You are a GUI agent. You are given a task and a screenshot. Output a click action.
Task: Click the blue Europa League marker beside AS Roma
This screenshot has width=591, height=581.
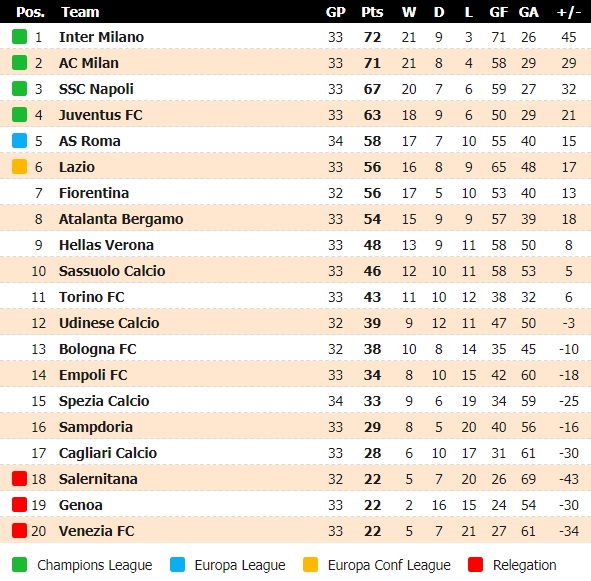[19, 141]
